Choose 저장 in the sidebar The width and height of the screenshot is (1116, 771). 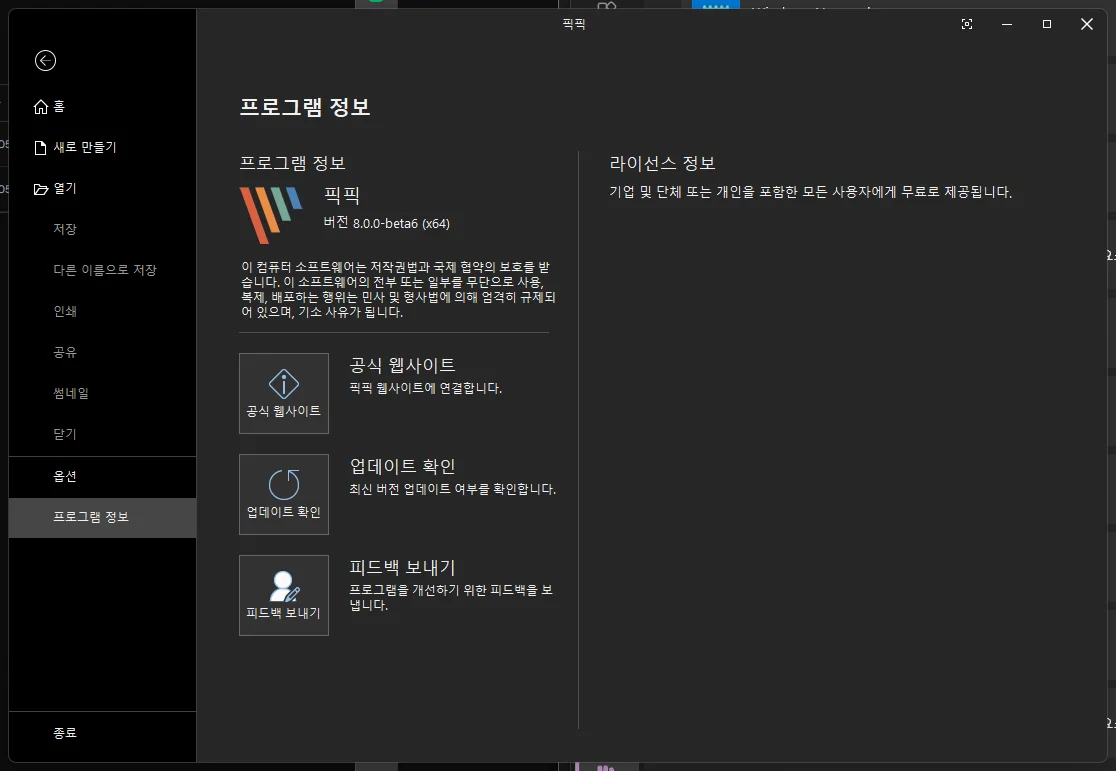pyautogui.click(x=102, y=229)
